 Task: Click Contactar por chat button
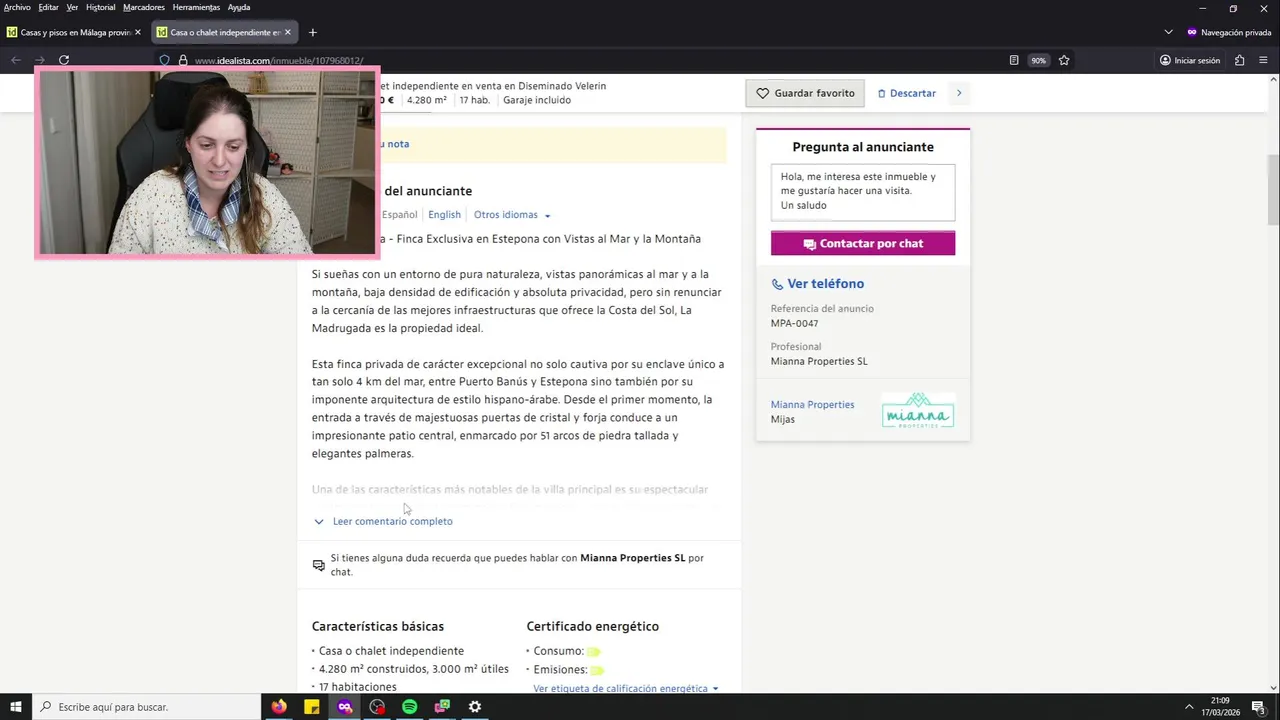coord(863,243)
